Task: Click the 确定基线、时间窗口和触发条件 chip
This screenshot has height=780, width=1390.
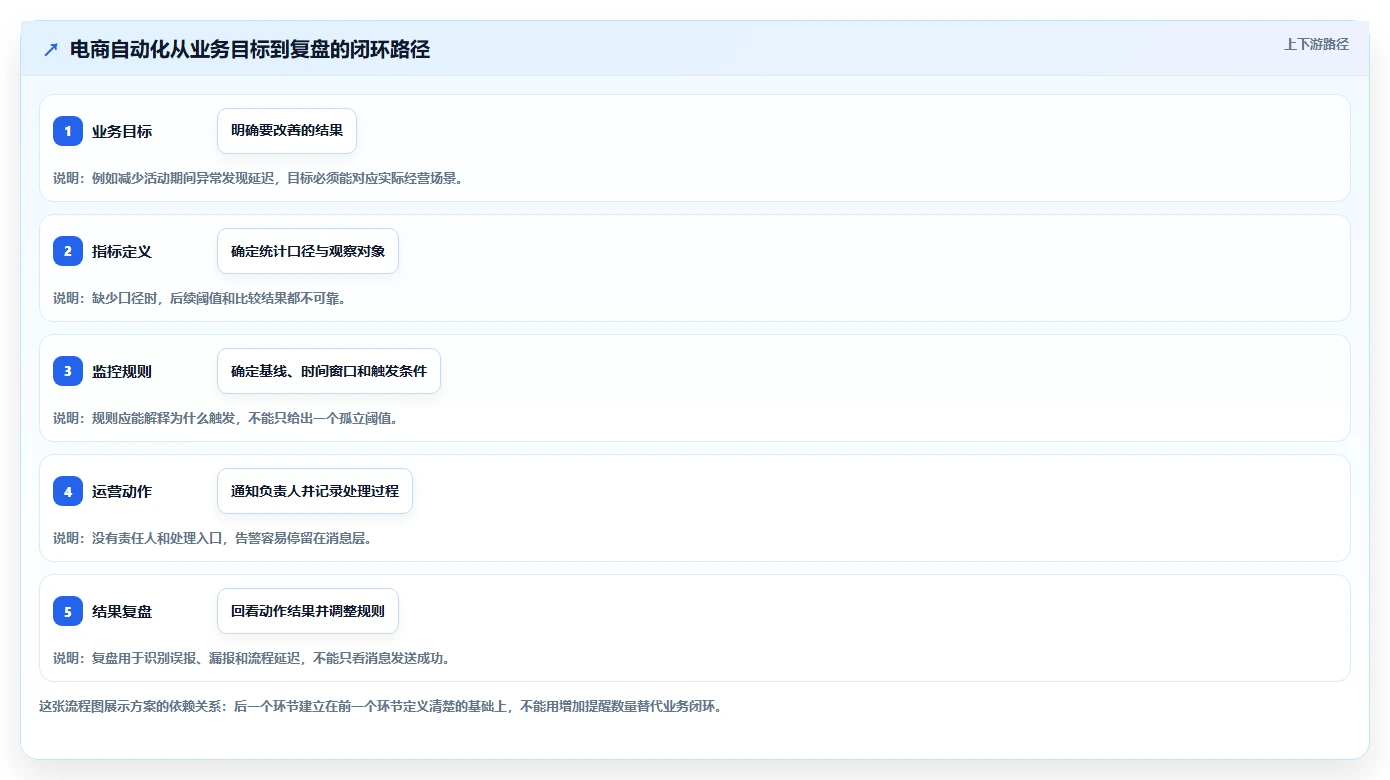Action: (329, 371)
